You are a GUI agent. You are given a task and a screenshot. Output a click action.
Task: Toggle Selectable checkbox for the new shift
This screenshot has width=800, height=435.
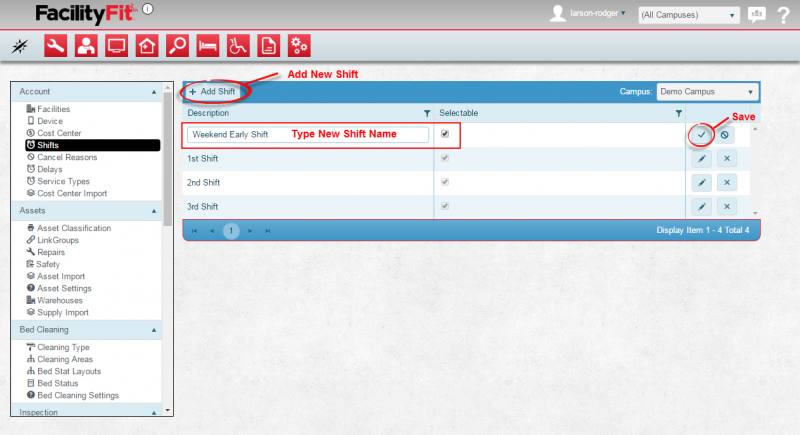pyautogui.click(x=445, y=133)
